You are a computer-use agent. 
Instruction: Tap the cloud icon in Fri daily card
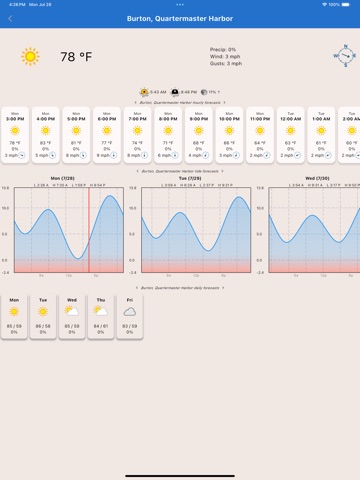130,312
